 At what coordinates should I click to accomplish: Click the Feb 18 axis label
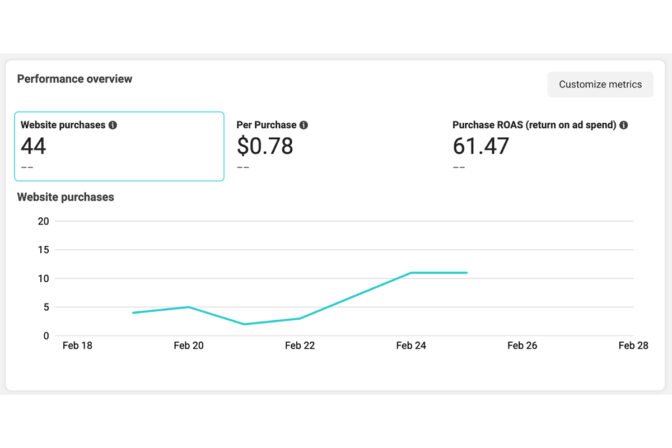(77, 346)
